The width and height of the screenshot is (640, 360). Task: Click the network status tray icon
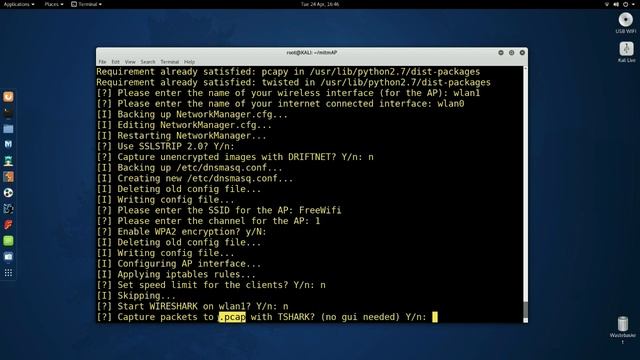607,4
